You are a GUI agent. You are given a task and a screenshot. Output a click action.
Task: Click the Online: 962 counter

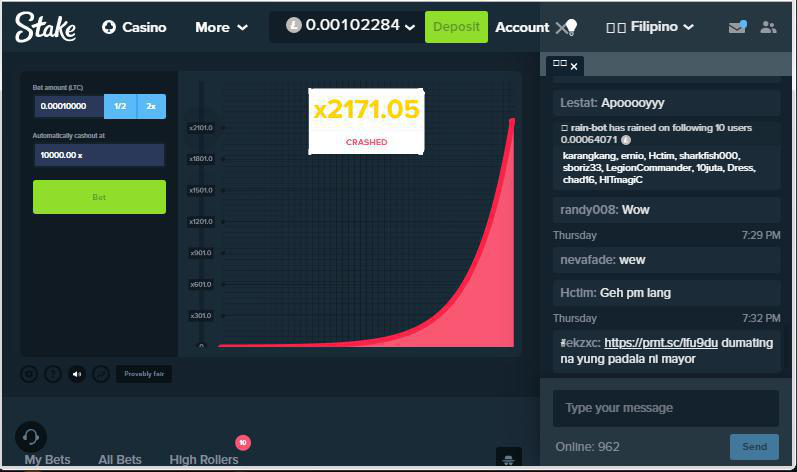tap(588, 447)
